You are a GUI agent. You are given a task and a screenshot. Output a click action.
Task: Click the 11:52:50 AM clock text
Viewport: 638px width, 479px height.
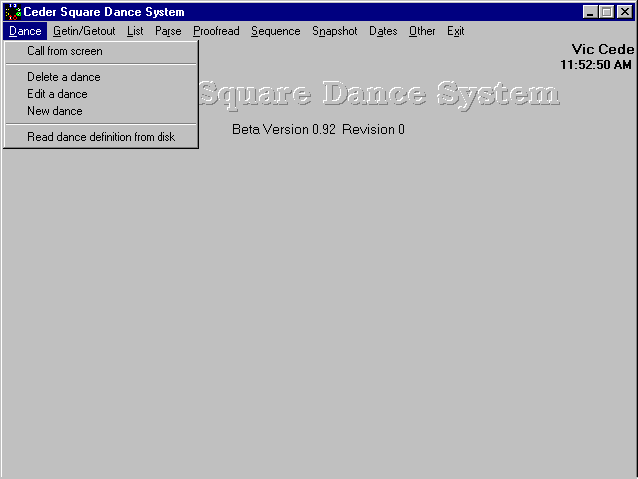click(x=596, y=65)
